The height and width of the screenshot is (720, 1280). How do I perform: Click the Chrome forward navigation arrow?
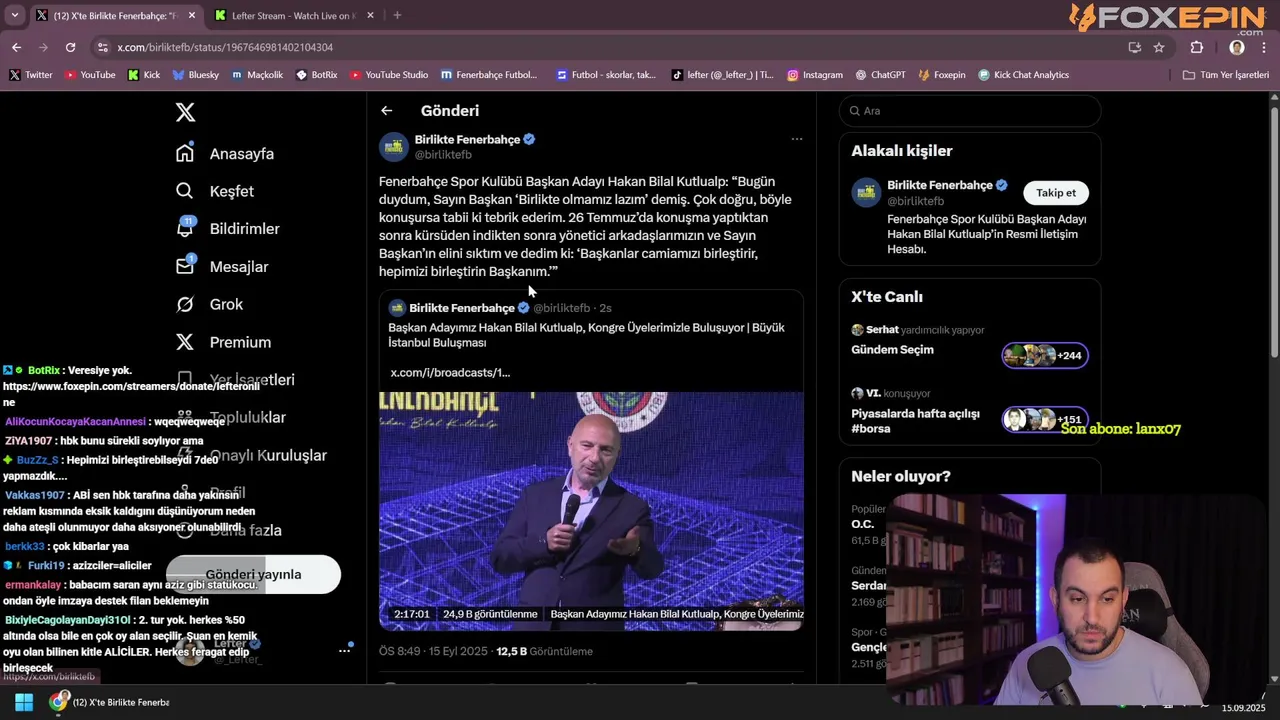click(x=43, y=47)
